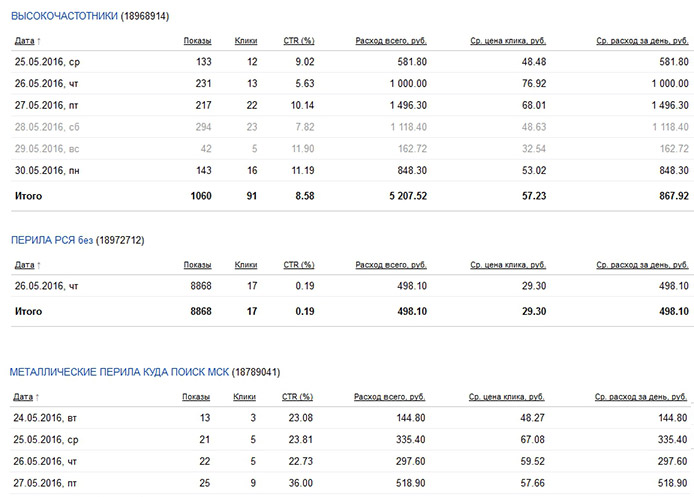Click Расход всего header in ПЕРИЛА РСЯ table
The image size is (694, 497).
(392, 265)
